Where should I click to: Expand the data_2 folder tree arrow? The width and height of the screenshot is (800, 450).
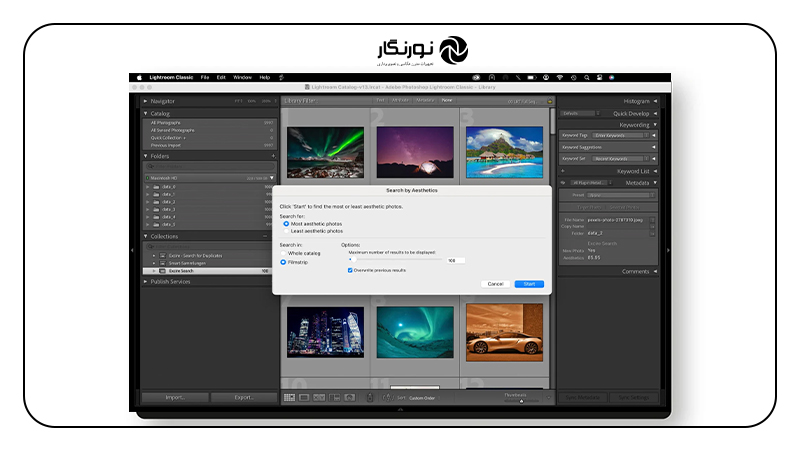pos(148,202)
